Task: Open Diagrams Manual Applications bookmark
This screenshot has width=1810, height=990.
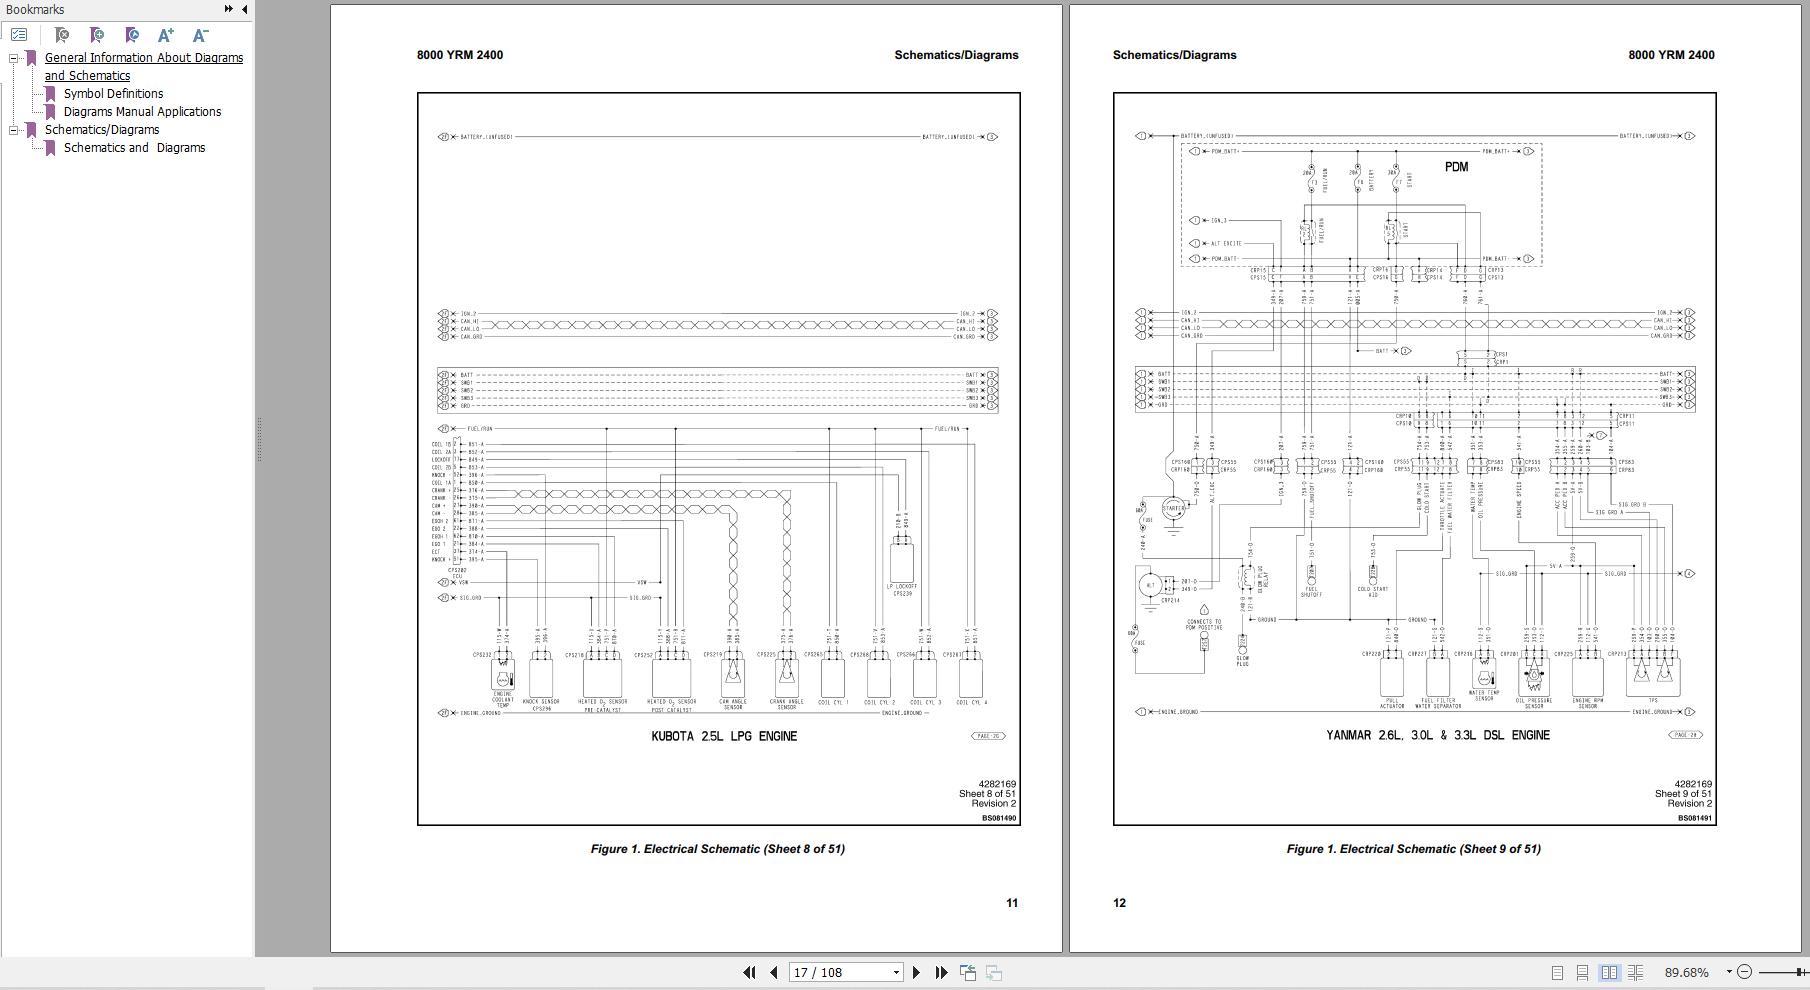Action: point(142,112)
